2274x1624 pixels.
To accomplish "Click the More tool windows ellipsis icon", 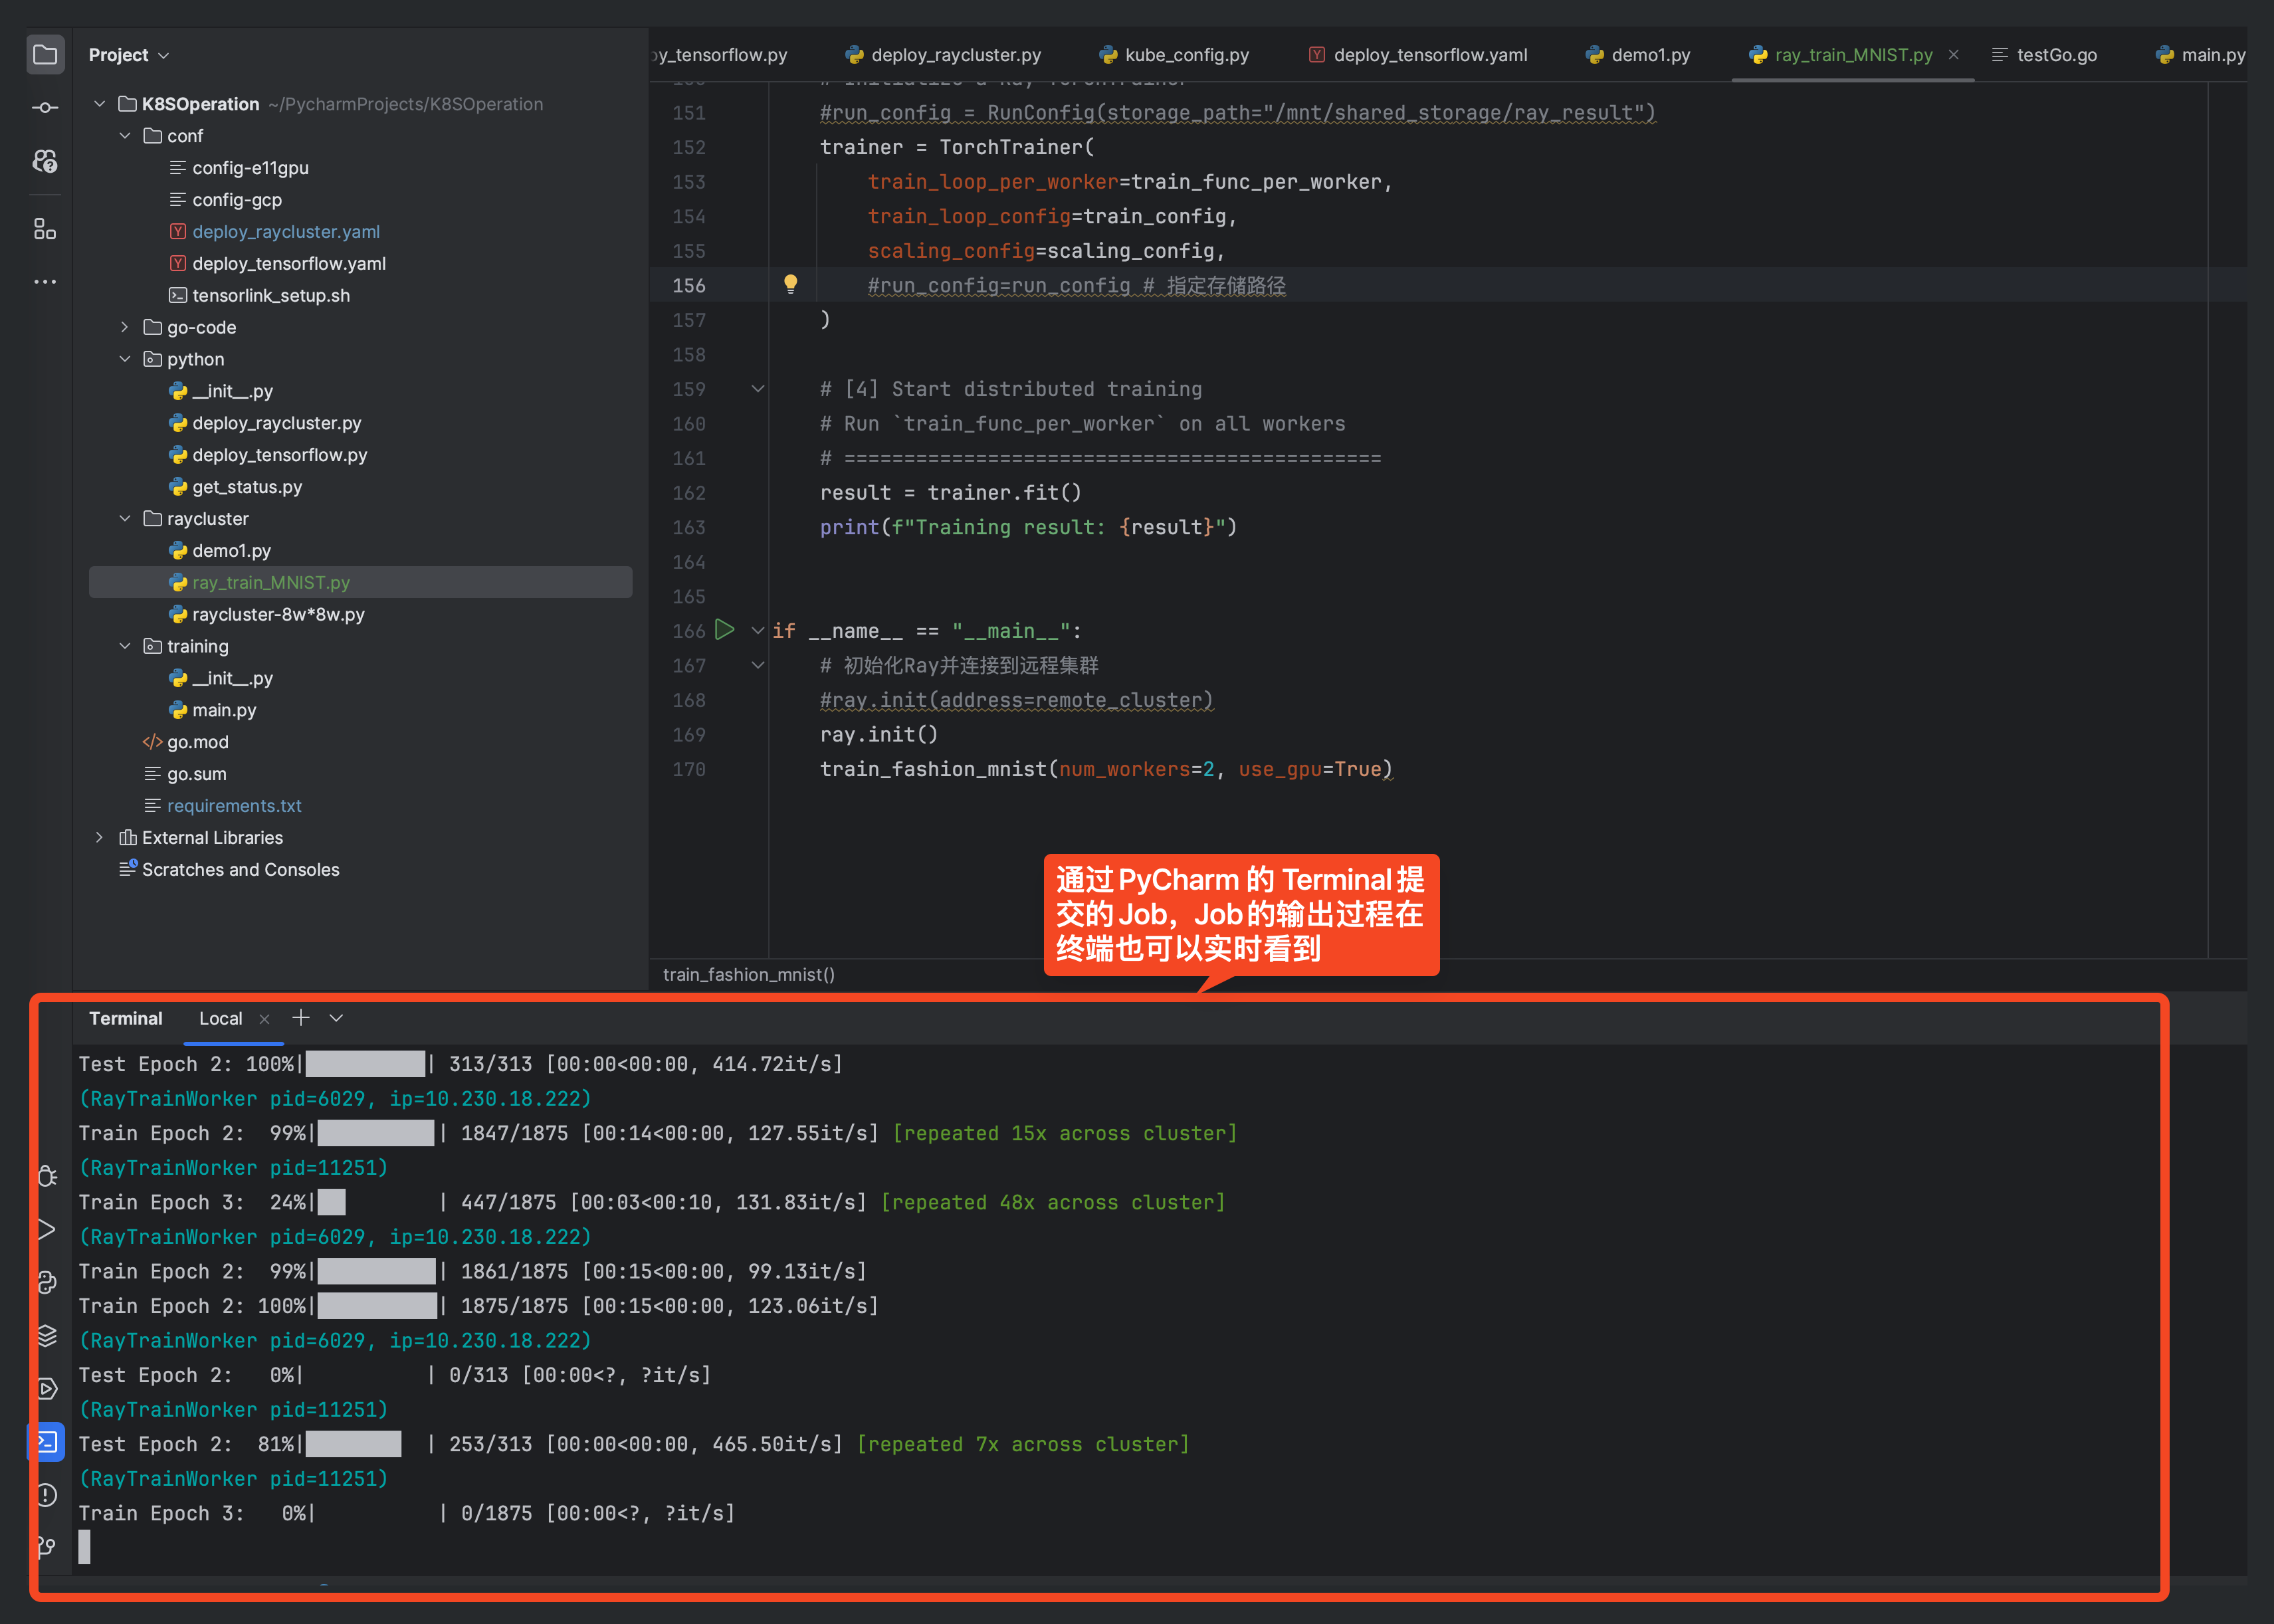I will [x=45, y=282].
